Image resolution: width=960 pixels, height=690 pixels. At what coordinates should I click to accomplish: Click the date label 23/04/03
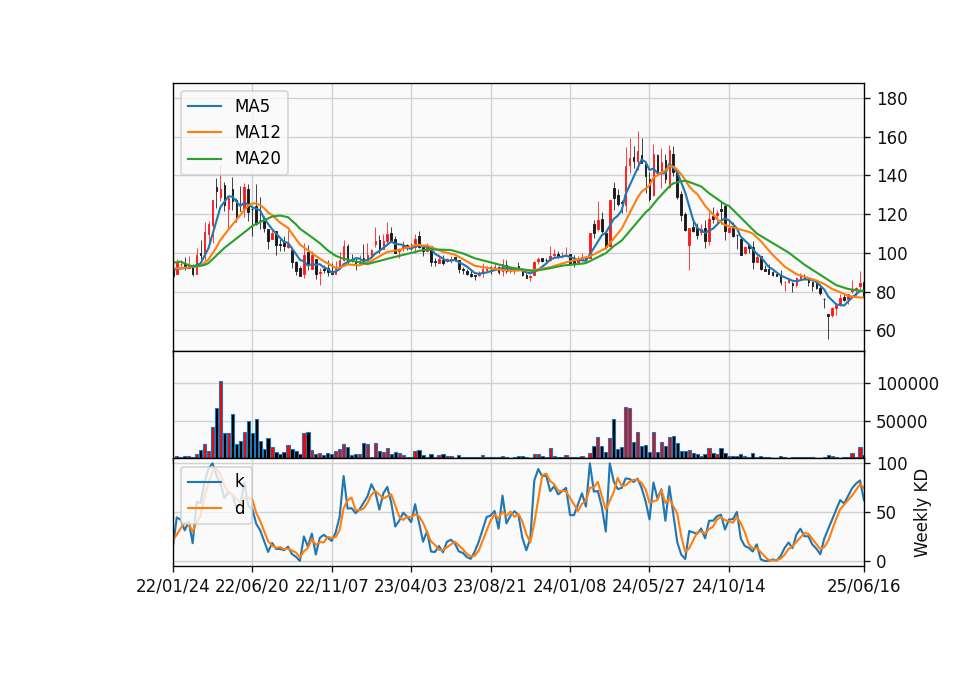pos(411,587)
